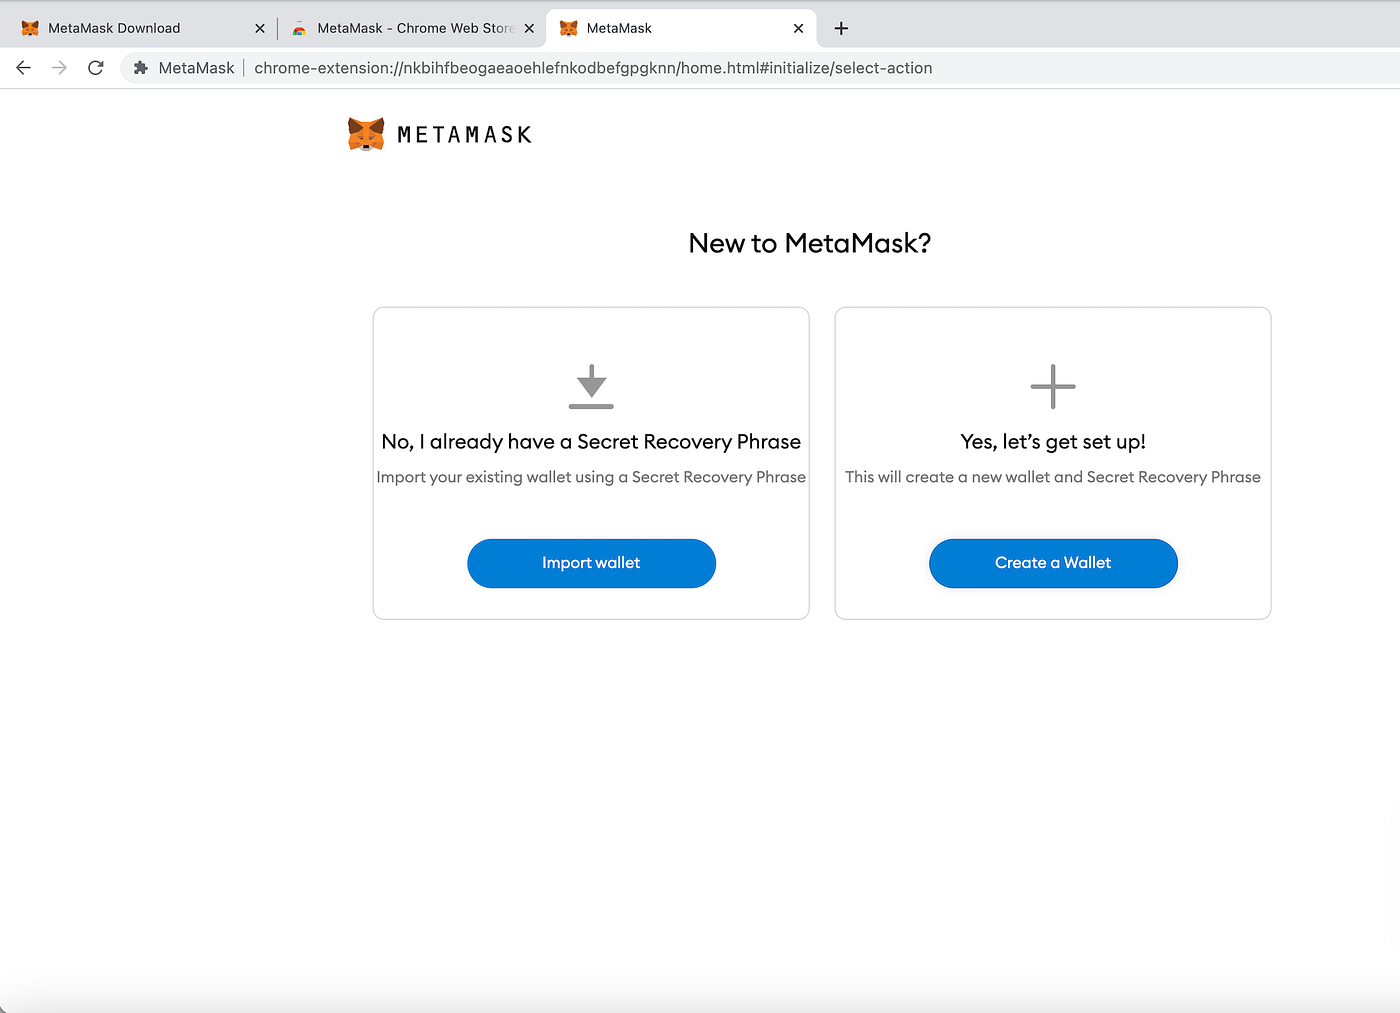This screenshot has width=1400, height=1013.
Task: Click the fox favicon on active MetaMask tab
Action: (x=569, y=28)
